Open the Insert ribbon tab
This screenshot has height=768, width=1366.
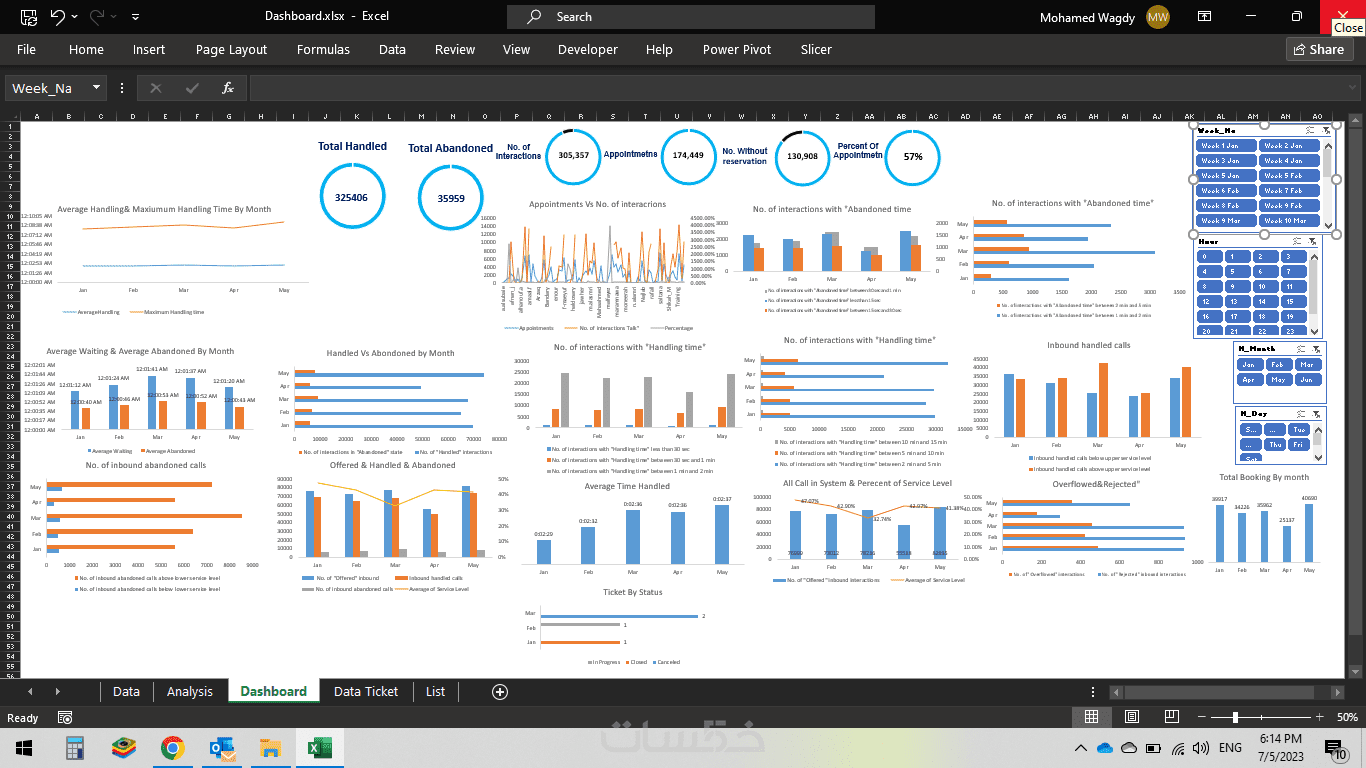(149, 49)
